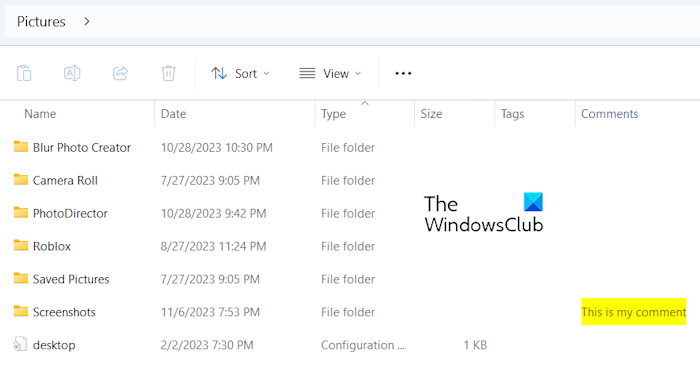Open the See more ellipsis menu
Viewport: 700px width, 375px height.
[x=403, y=73]
